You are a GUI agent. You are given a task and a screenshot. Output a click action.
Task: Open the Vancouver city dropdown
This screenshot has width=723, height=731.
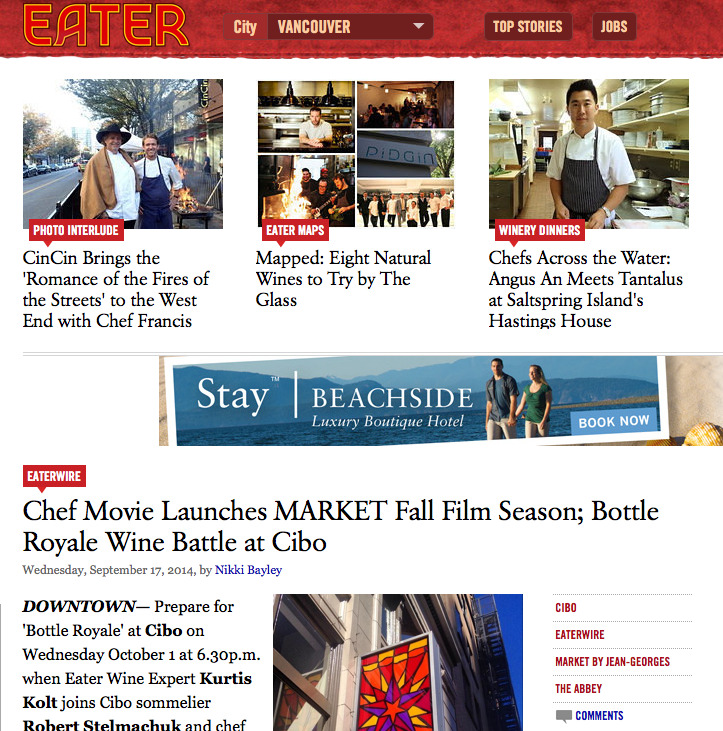point(350,27)
